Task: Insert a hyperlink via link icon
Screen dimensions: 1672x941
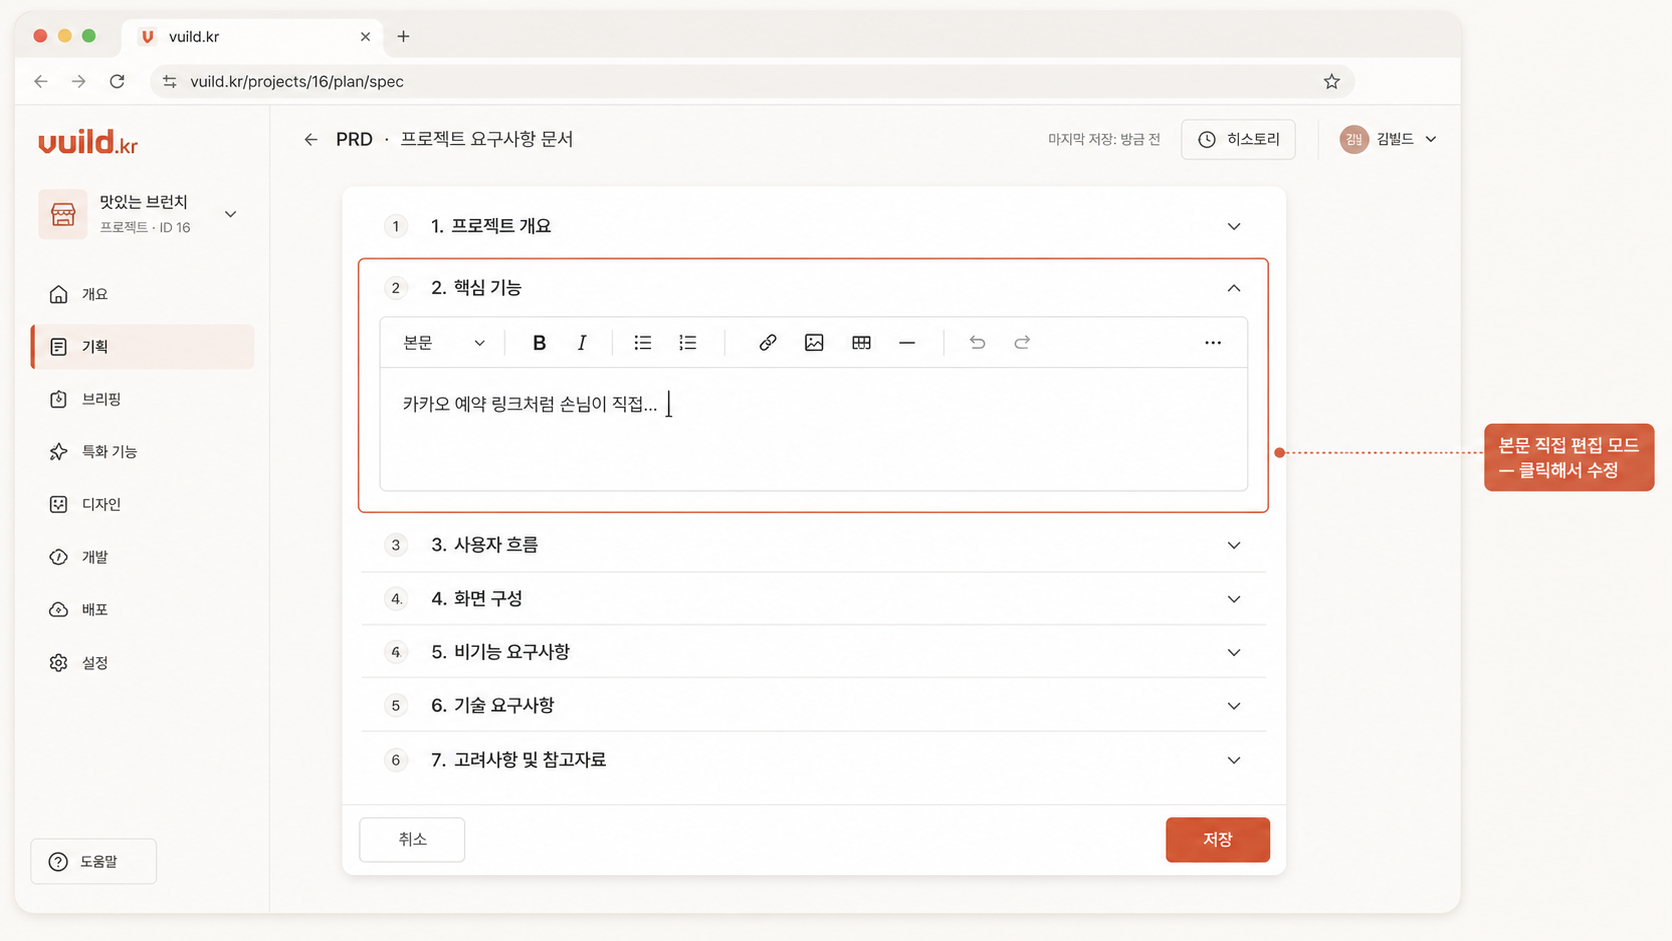Action: (767, 343)
